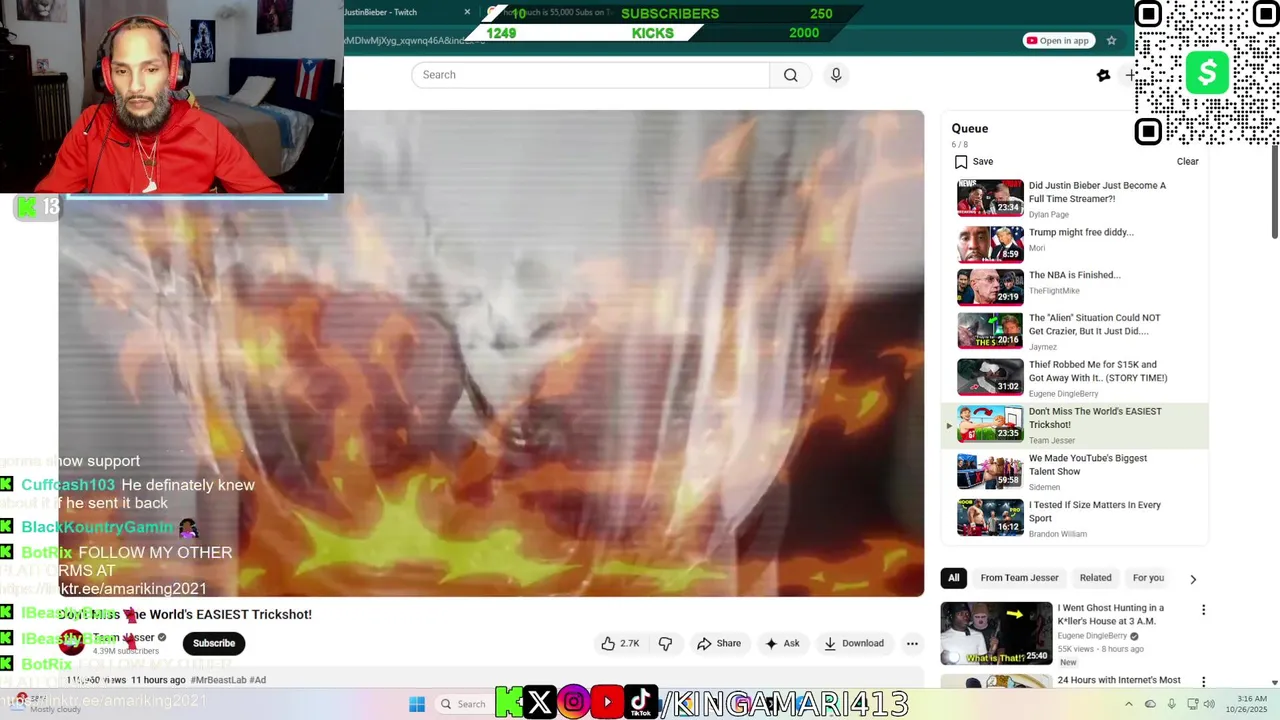Subscribe to Team Jesser channel
The height and width of the screenshot is (720, 1280).
click(x=214, y=643)
